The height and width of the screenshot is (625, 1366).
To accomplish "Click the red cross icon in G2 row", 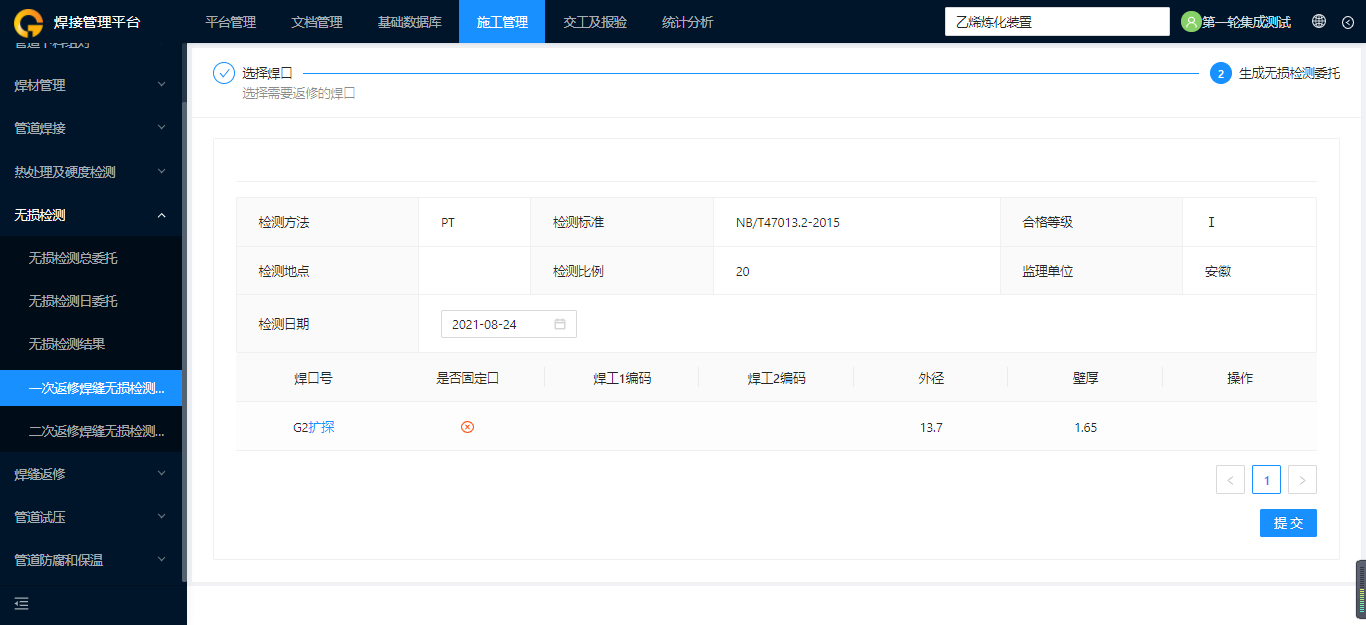I will pos(467,427).
